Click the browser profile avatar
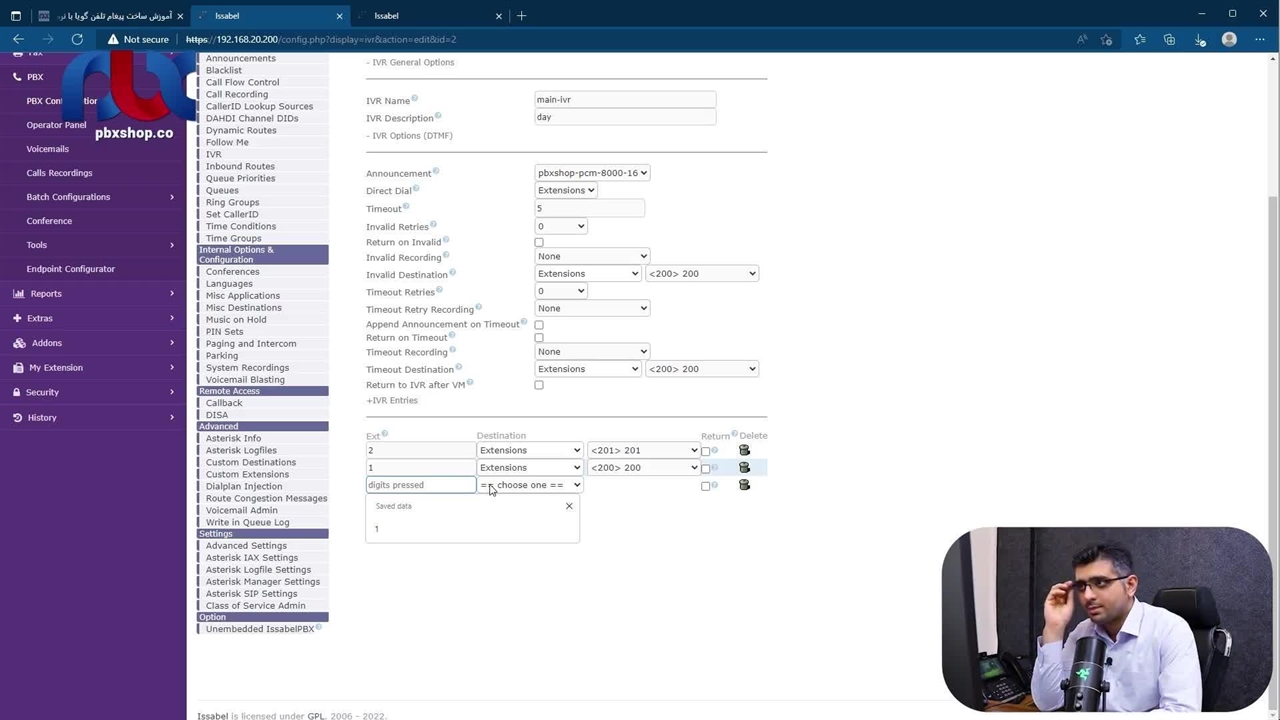Viewport: 1280px width, 720px height. coord(1229,39)
